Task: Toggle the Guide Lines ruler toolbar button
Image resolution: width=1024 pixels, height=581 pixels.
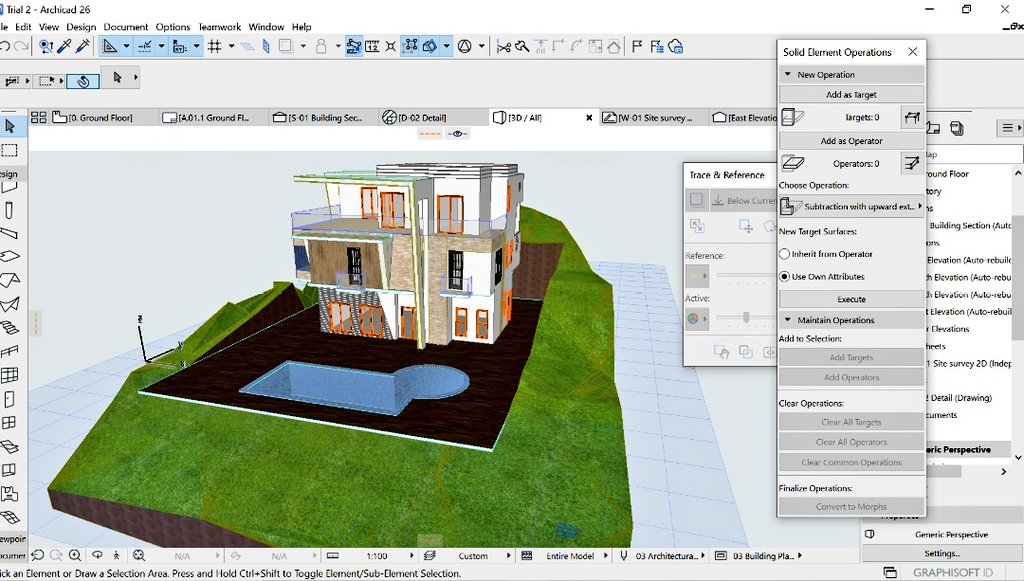Action: tap(109, 46)
